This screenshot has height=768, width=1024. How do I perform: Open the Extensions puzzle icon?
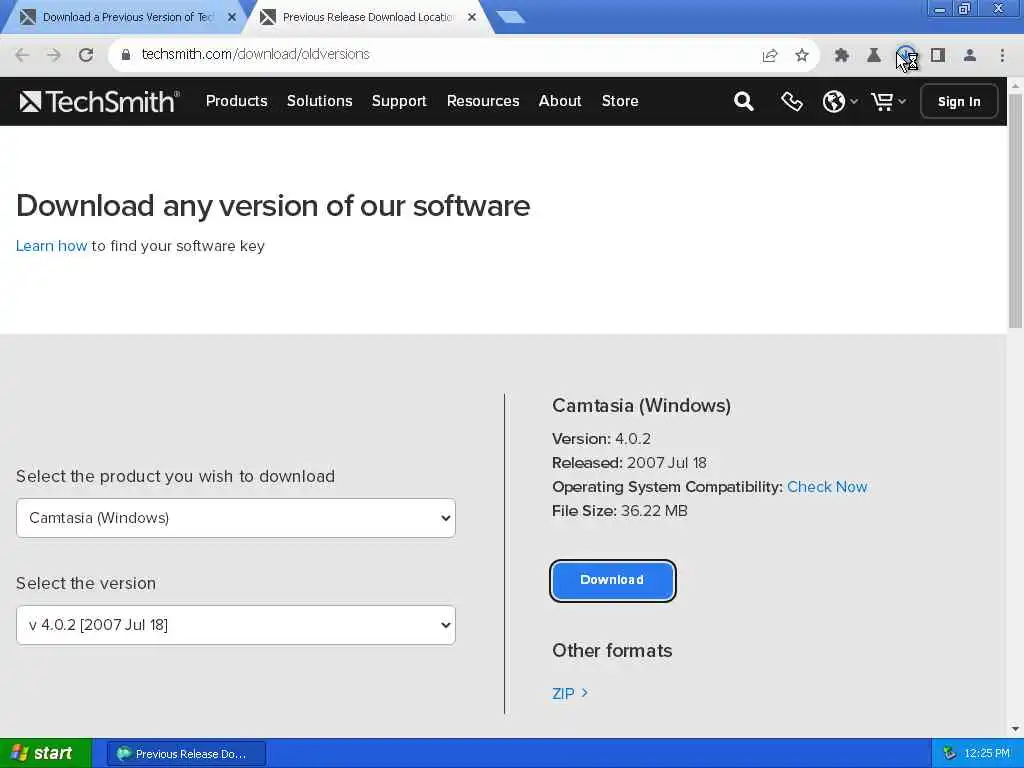tap(841, 56)
